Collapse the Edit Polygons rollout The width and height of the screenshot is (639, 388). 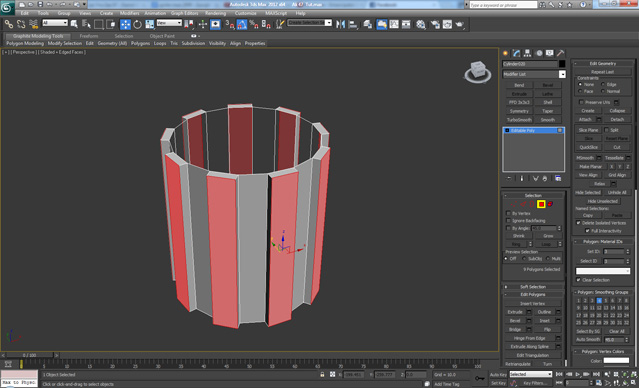(x=533, y=294)
